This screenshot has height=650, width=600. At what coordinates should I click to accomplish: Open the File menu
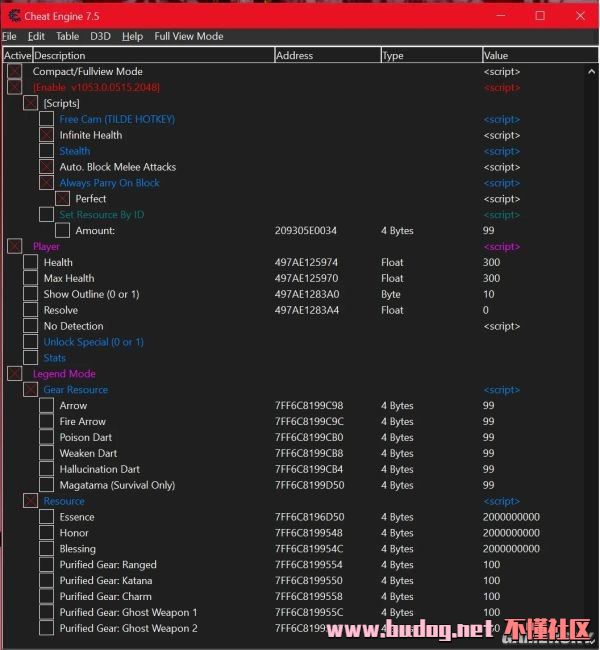point(9,36)
